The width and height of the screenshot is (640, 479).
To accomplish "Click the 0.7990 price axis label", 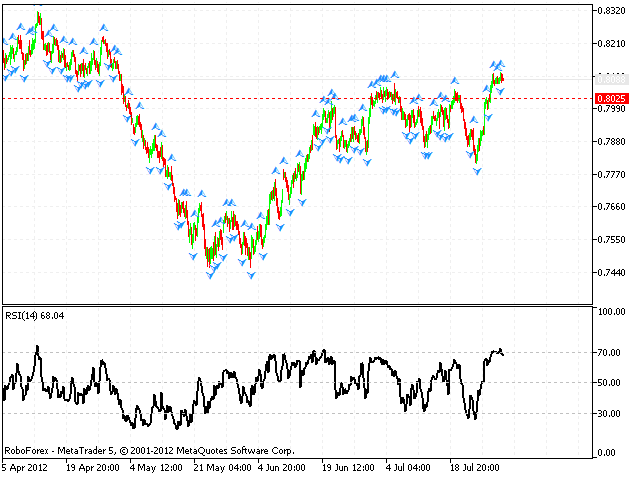I will point(611,109).
